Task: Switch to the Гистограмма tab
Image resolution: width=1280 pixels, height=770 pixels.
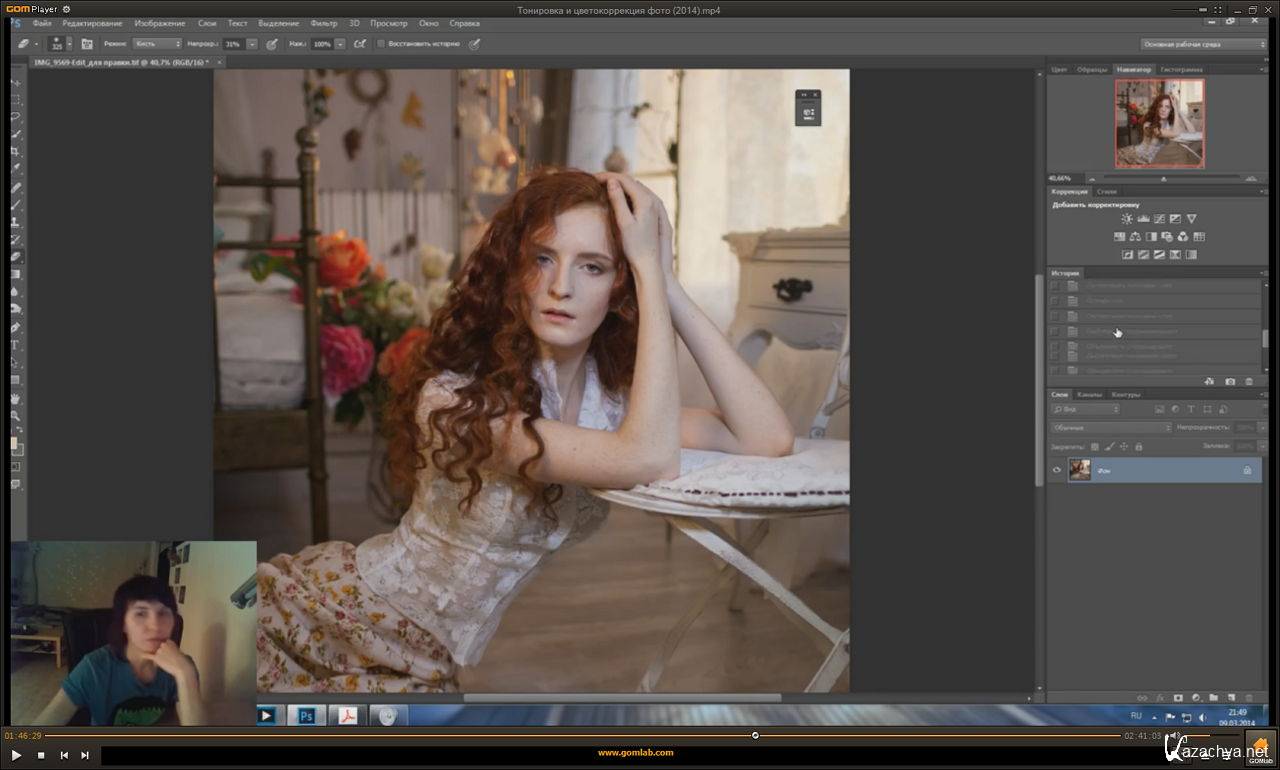Action: pyautogui.click(x=1181, y=69)
